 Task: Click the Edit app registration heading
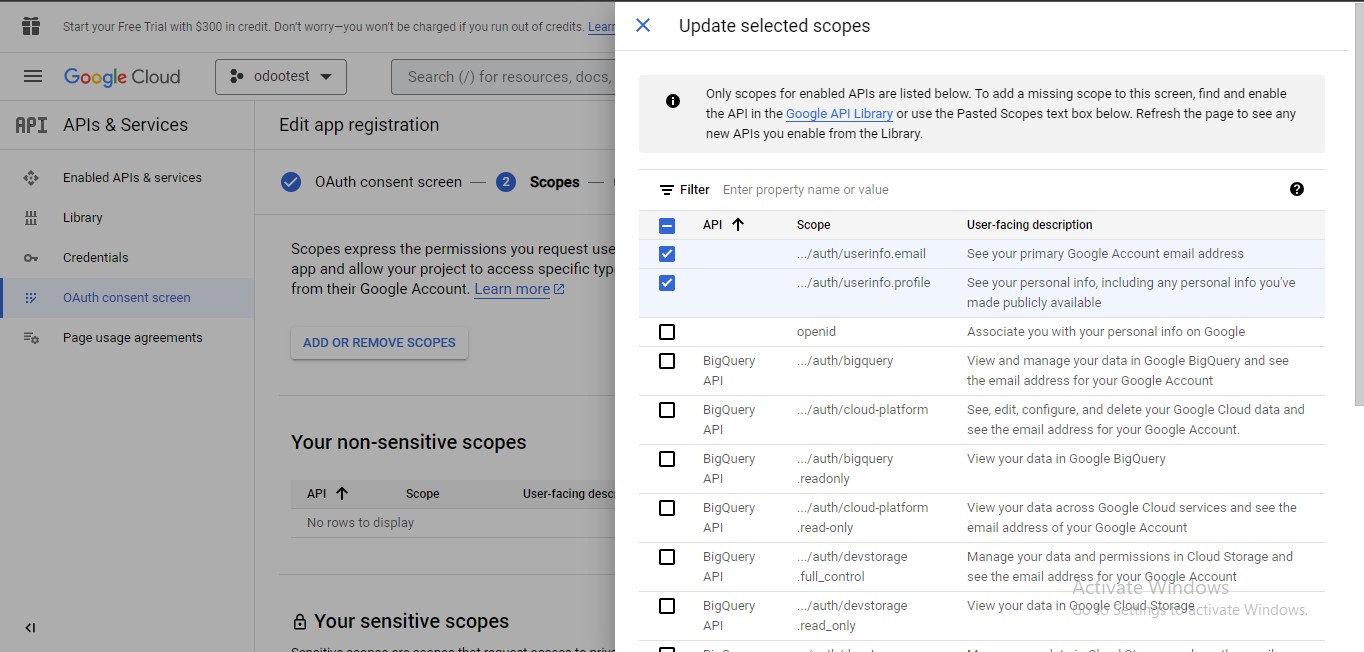[359, 125]
